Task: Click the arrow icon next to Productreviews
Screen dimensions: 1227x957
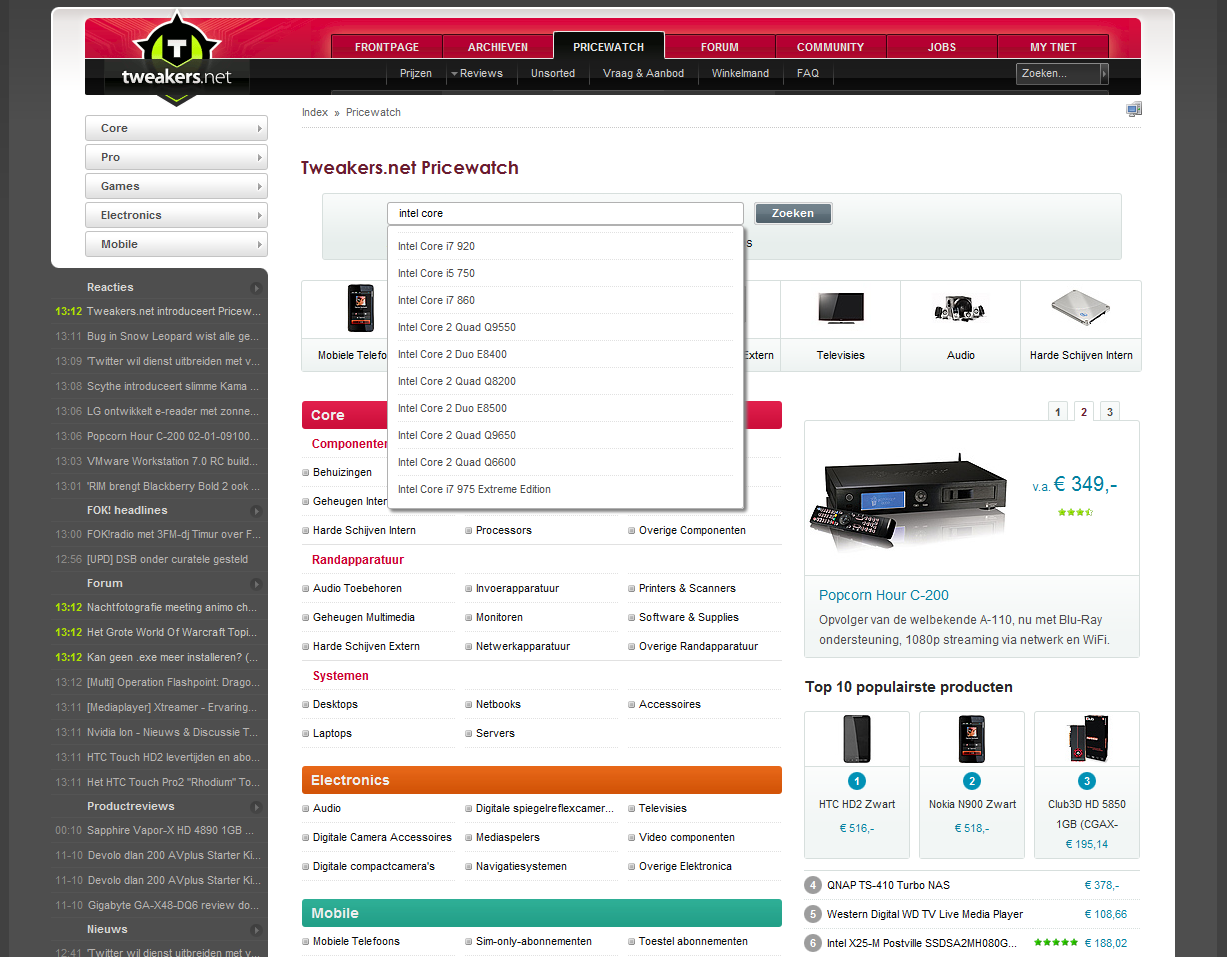Action: click(x=256, y=807)
